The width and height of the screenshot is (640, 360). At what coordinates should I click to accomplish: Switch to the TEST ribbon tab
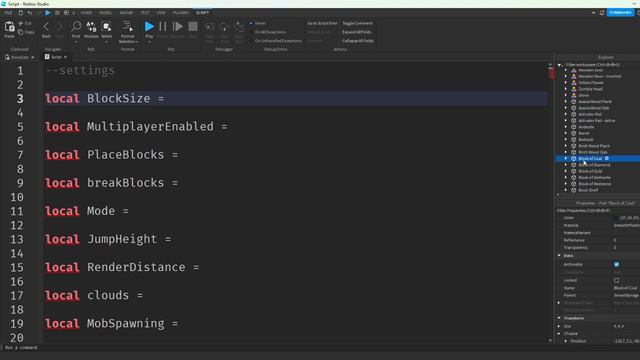(x=145, y=13)
